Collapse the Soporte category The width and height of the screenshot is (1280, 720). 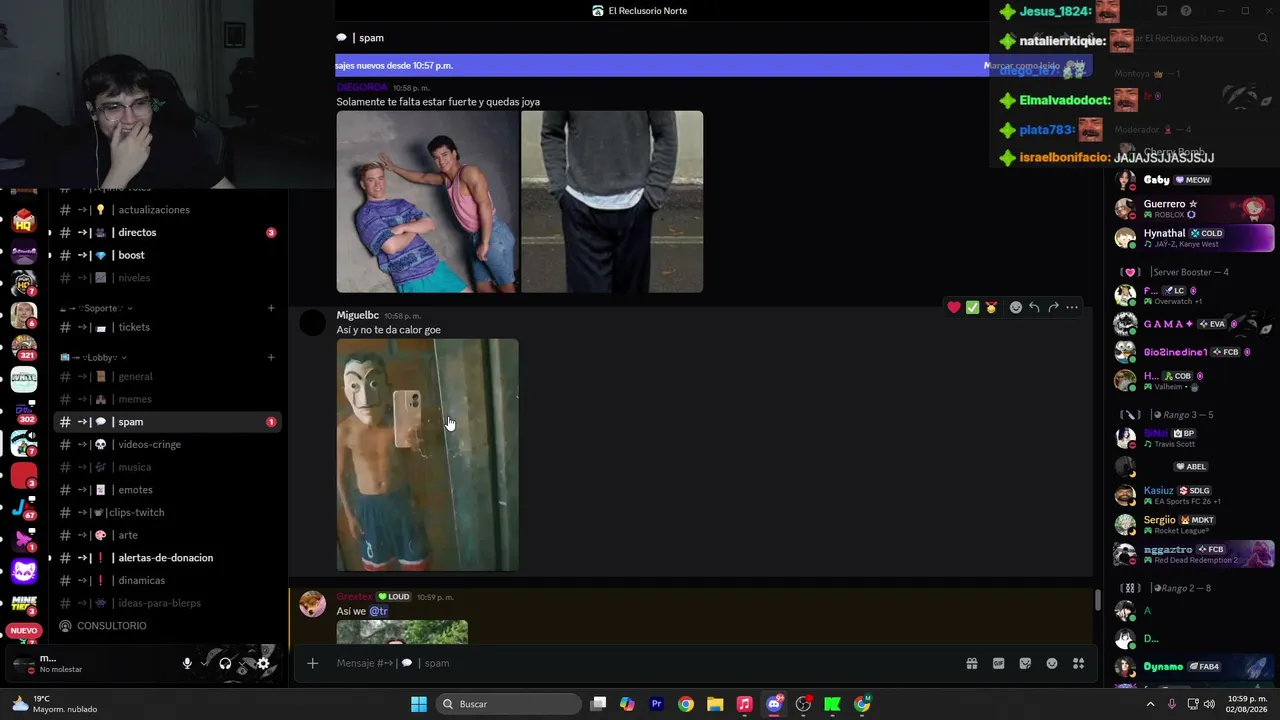97,308
